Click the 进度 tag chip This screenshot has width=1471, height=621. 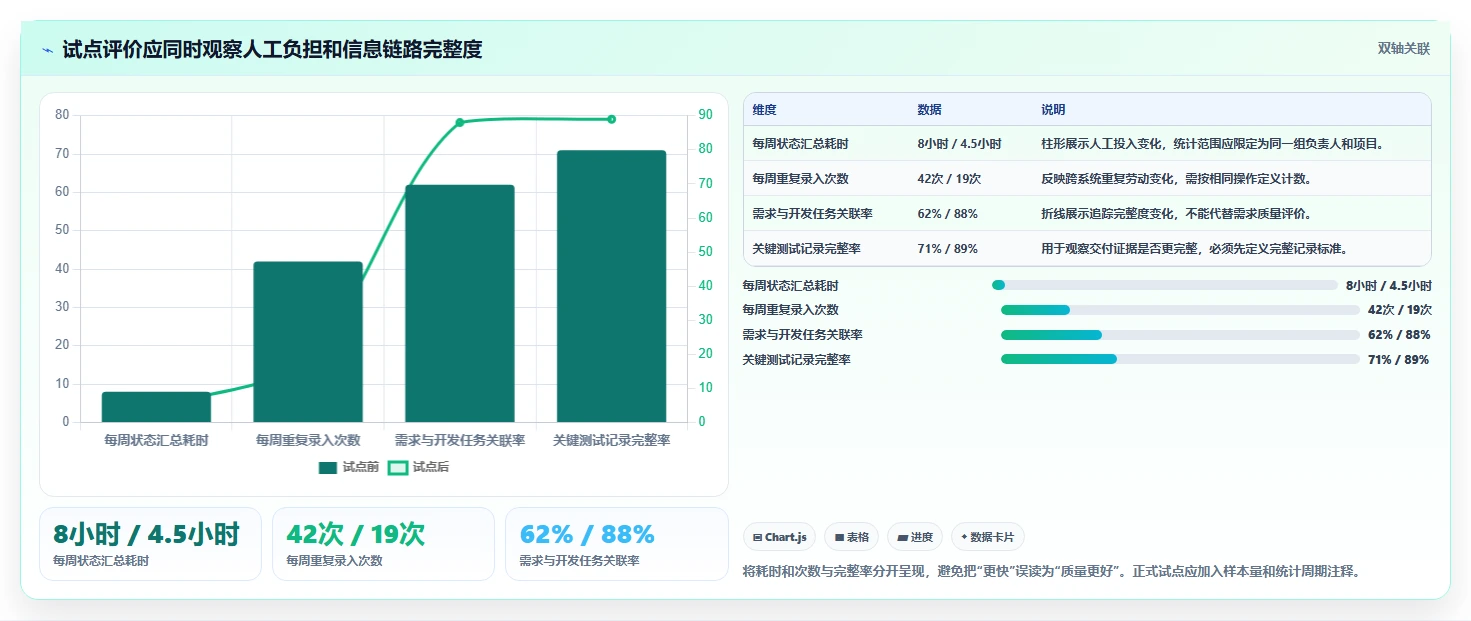click(916, 537)
